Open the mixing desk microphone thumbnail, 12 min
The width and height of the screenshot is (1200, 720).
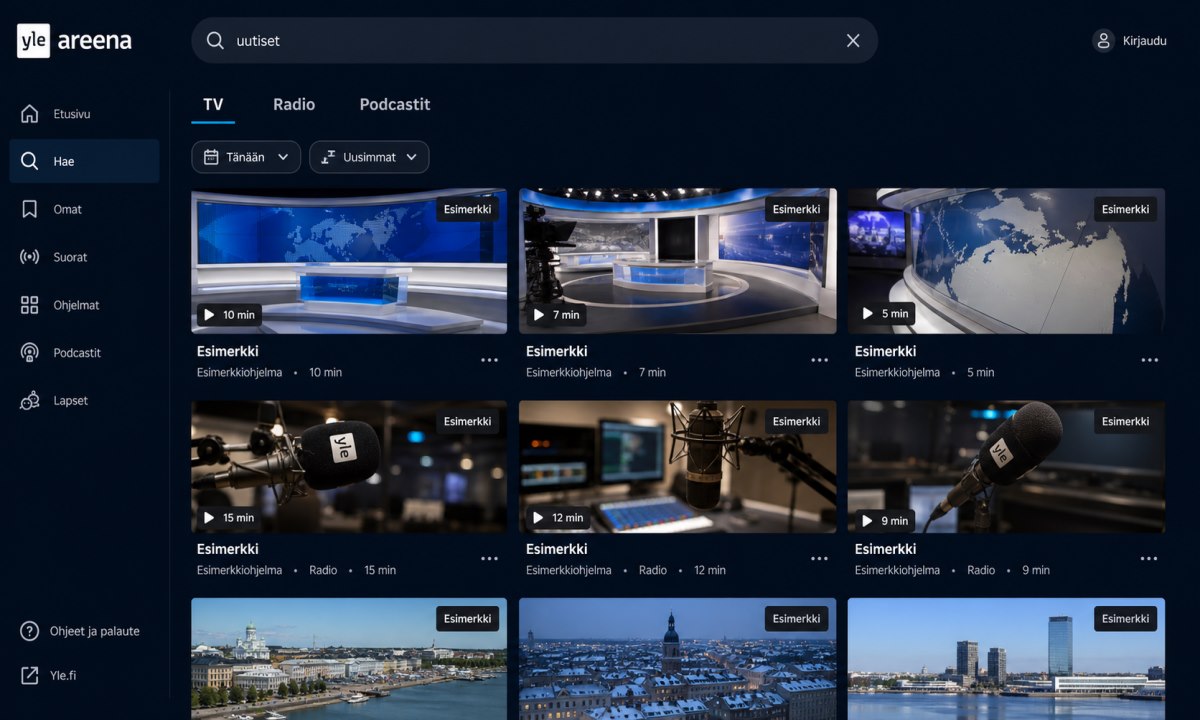tap(678, 467)
